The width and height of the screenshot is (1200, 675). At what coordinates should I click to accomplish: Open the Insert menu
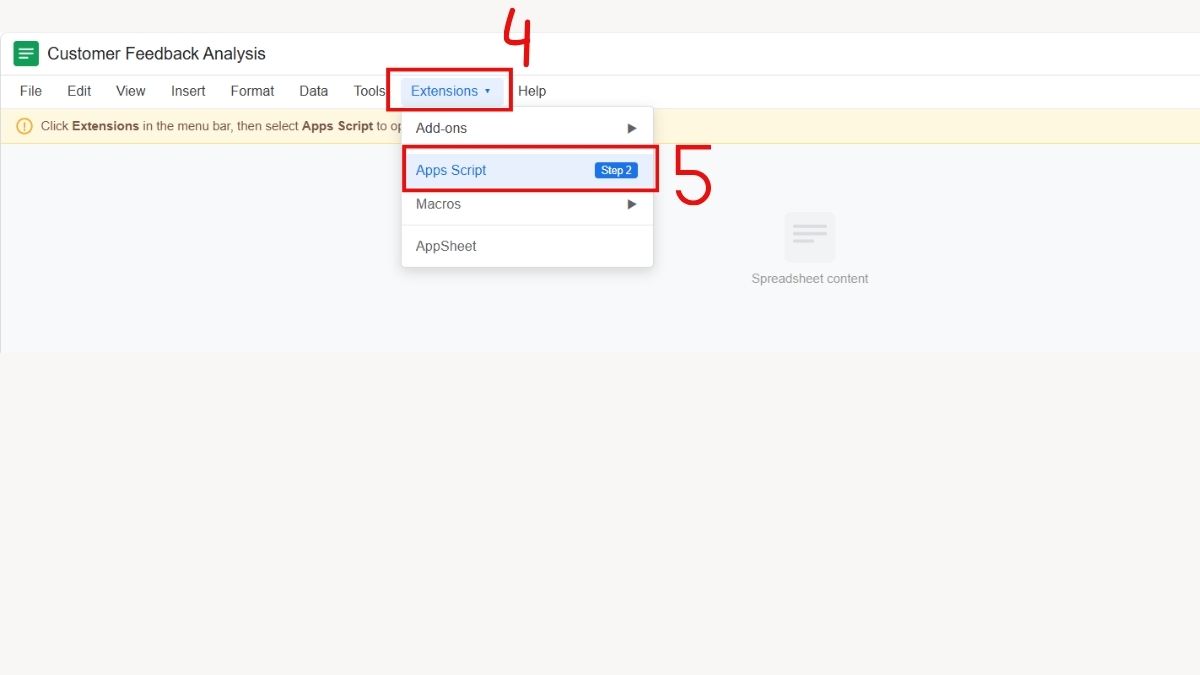tap(188, 91)
